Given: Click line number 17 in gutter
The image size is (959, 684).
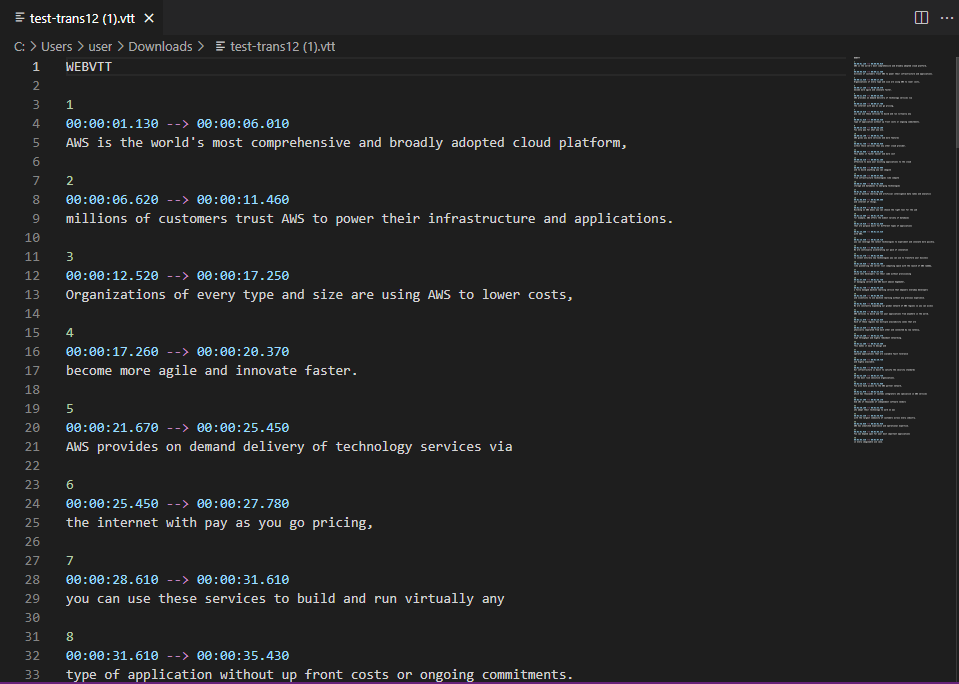Looking at the screenshot, I should point(32,370).
